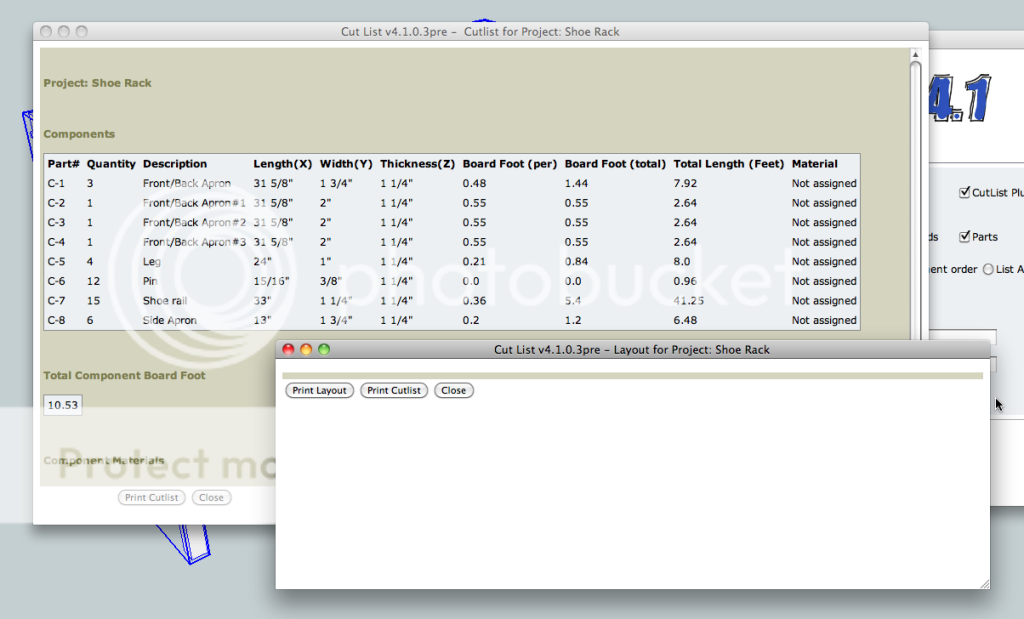Click the Shoe rail row description
Viewport: 1024px width, 619px height.
tap(163, 301)
